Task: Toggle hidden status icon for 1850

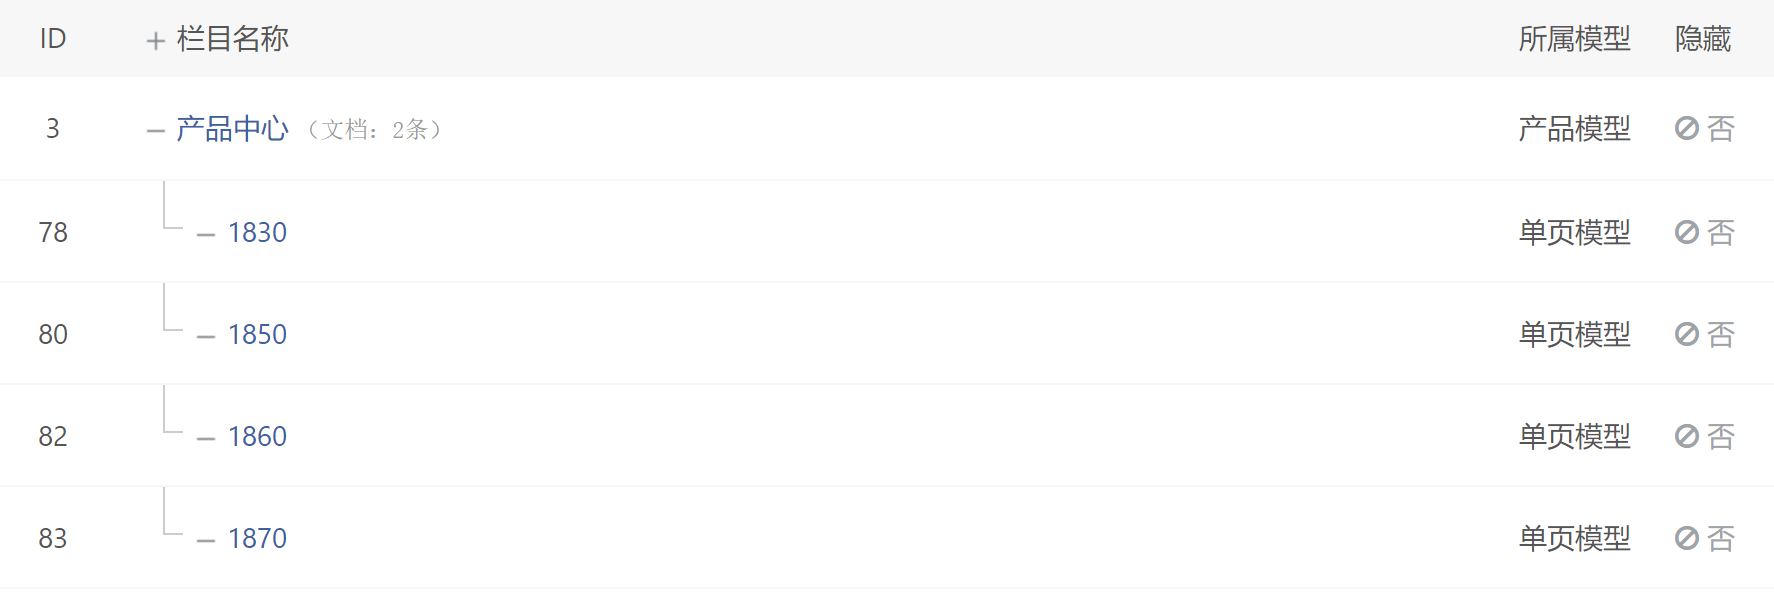Action: click(1687, 334)
